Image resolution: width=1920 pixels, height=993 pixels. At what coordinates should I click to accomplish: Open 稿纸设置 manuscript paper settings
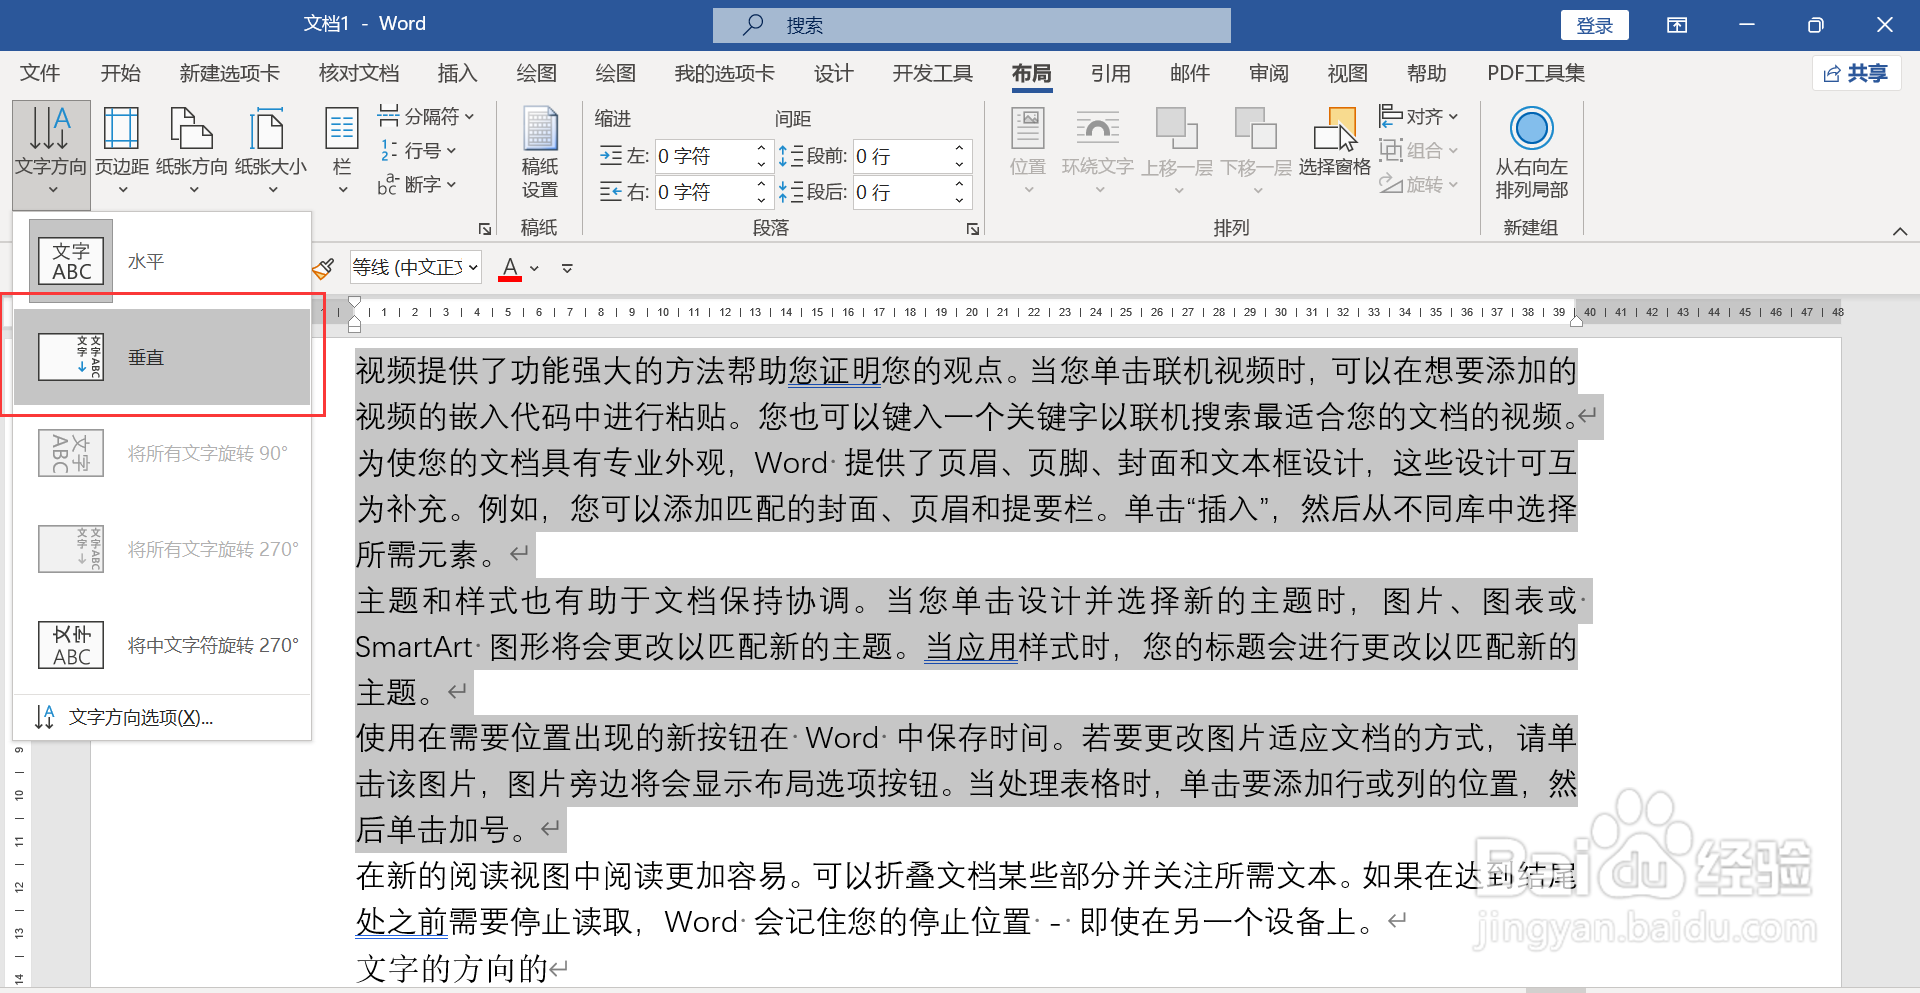tap(540, 153)
